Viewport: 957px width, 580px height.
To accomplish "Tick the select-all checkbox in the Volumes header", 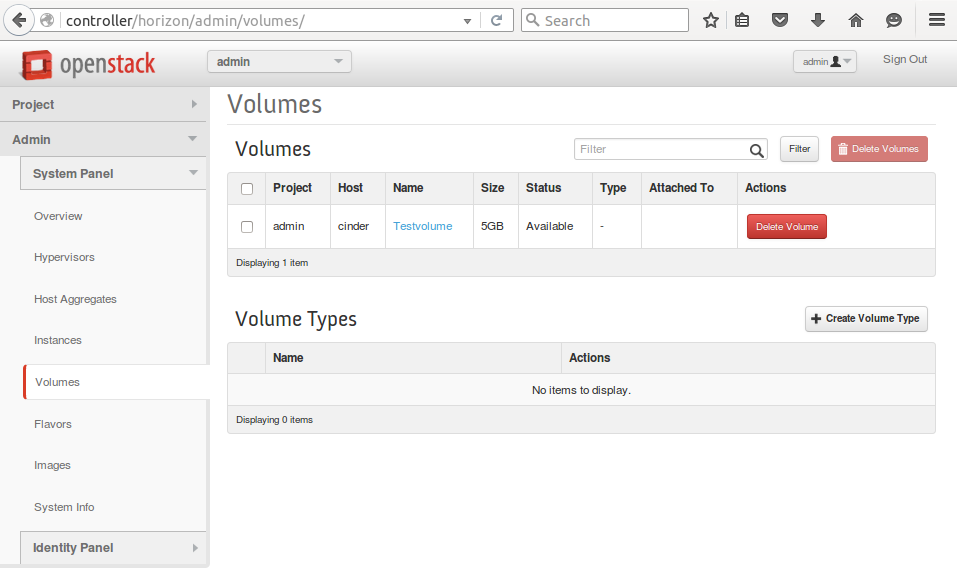I will coord(247,188).
